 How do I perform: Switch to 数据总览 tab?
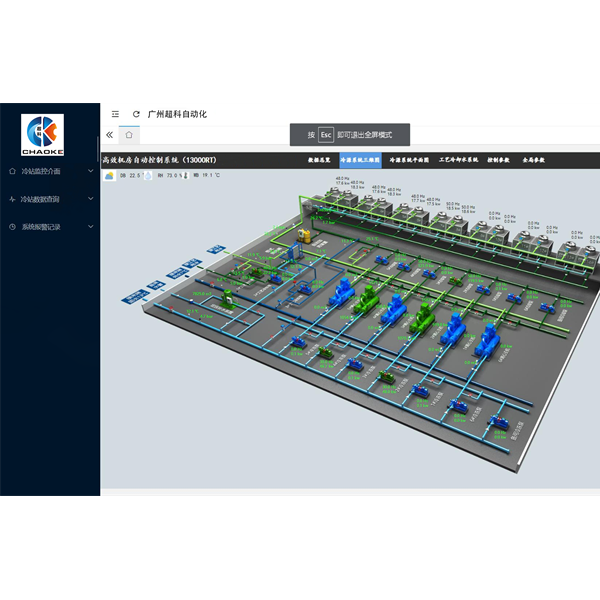(319, 160)
